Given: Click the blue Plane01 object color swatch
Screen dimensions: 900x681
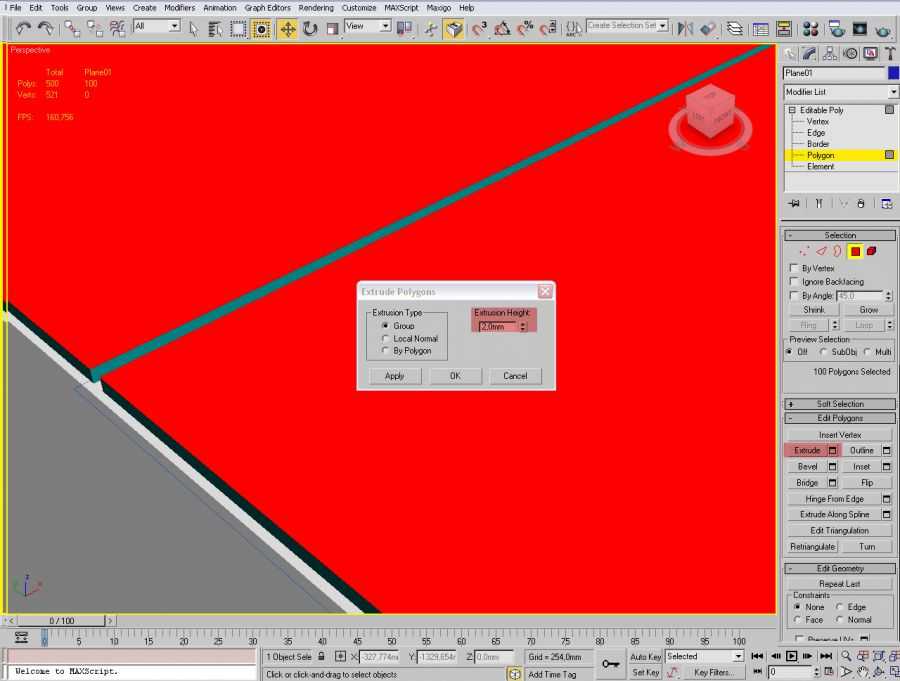Looking at the screenshot, I should [893, 73].
